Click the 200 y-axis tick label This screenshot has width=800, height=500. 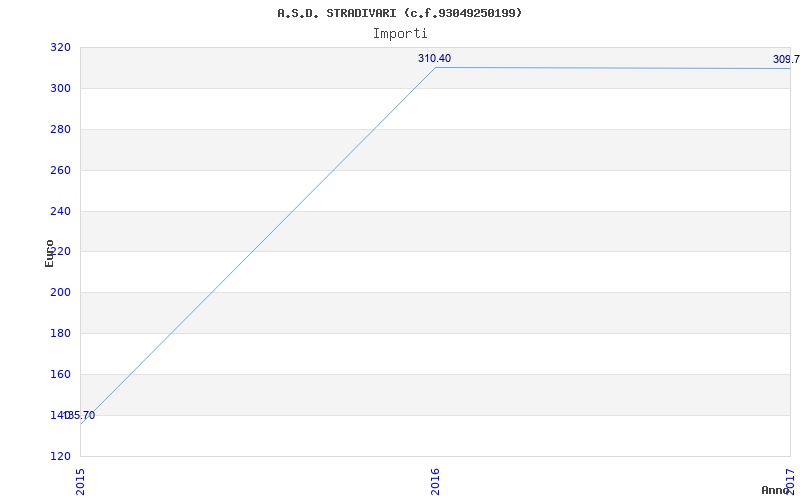point(60,292)
